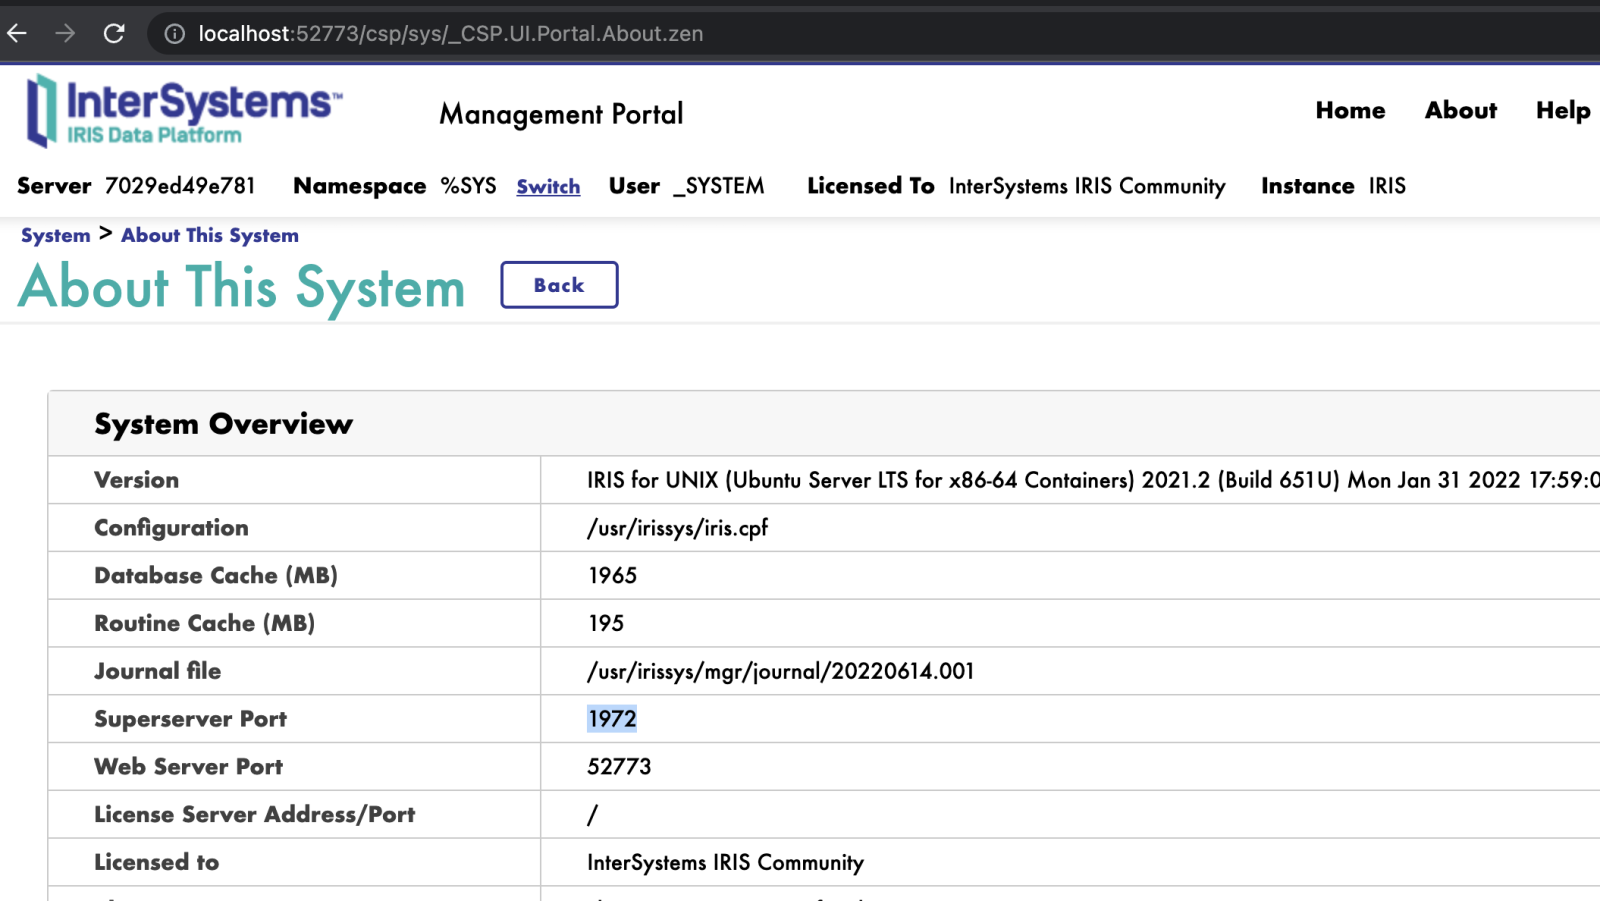Click the About This System page heading

242,287
